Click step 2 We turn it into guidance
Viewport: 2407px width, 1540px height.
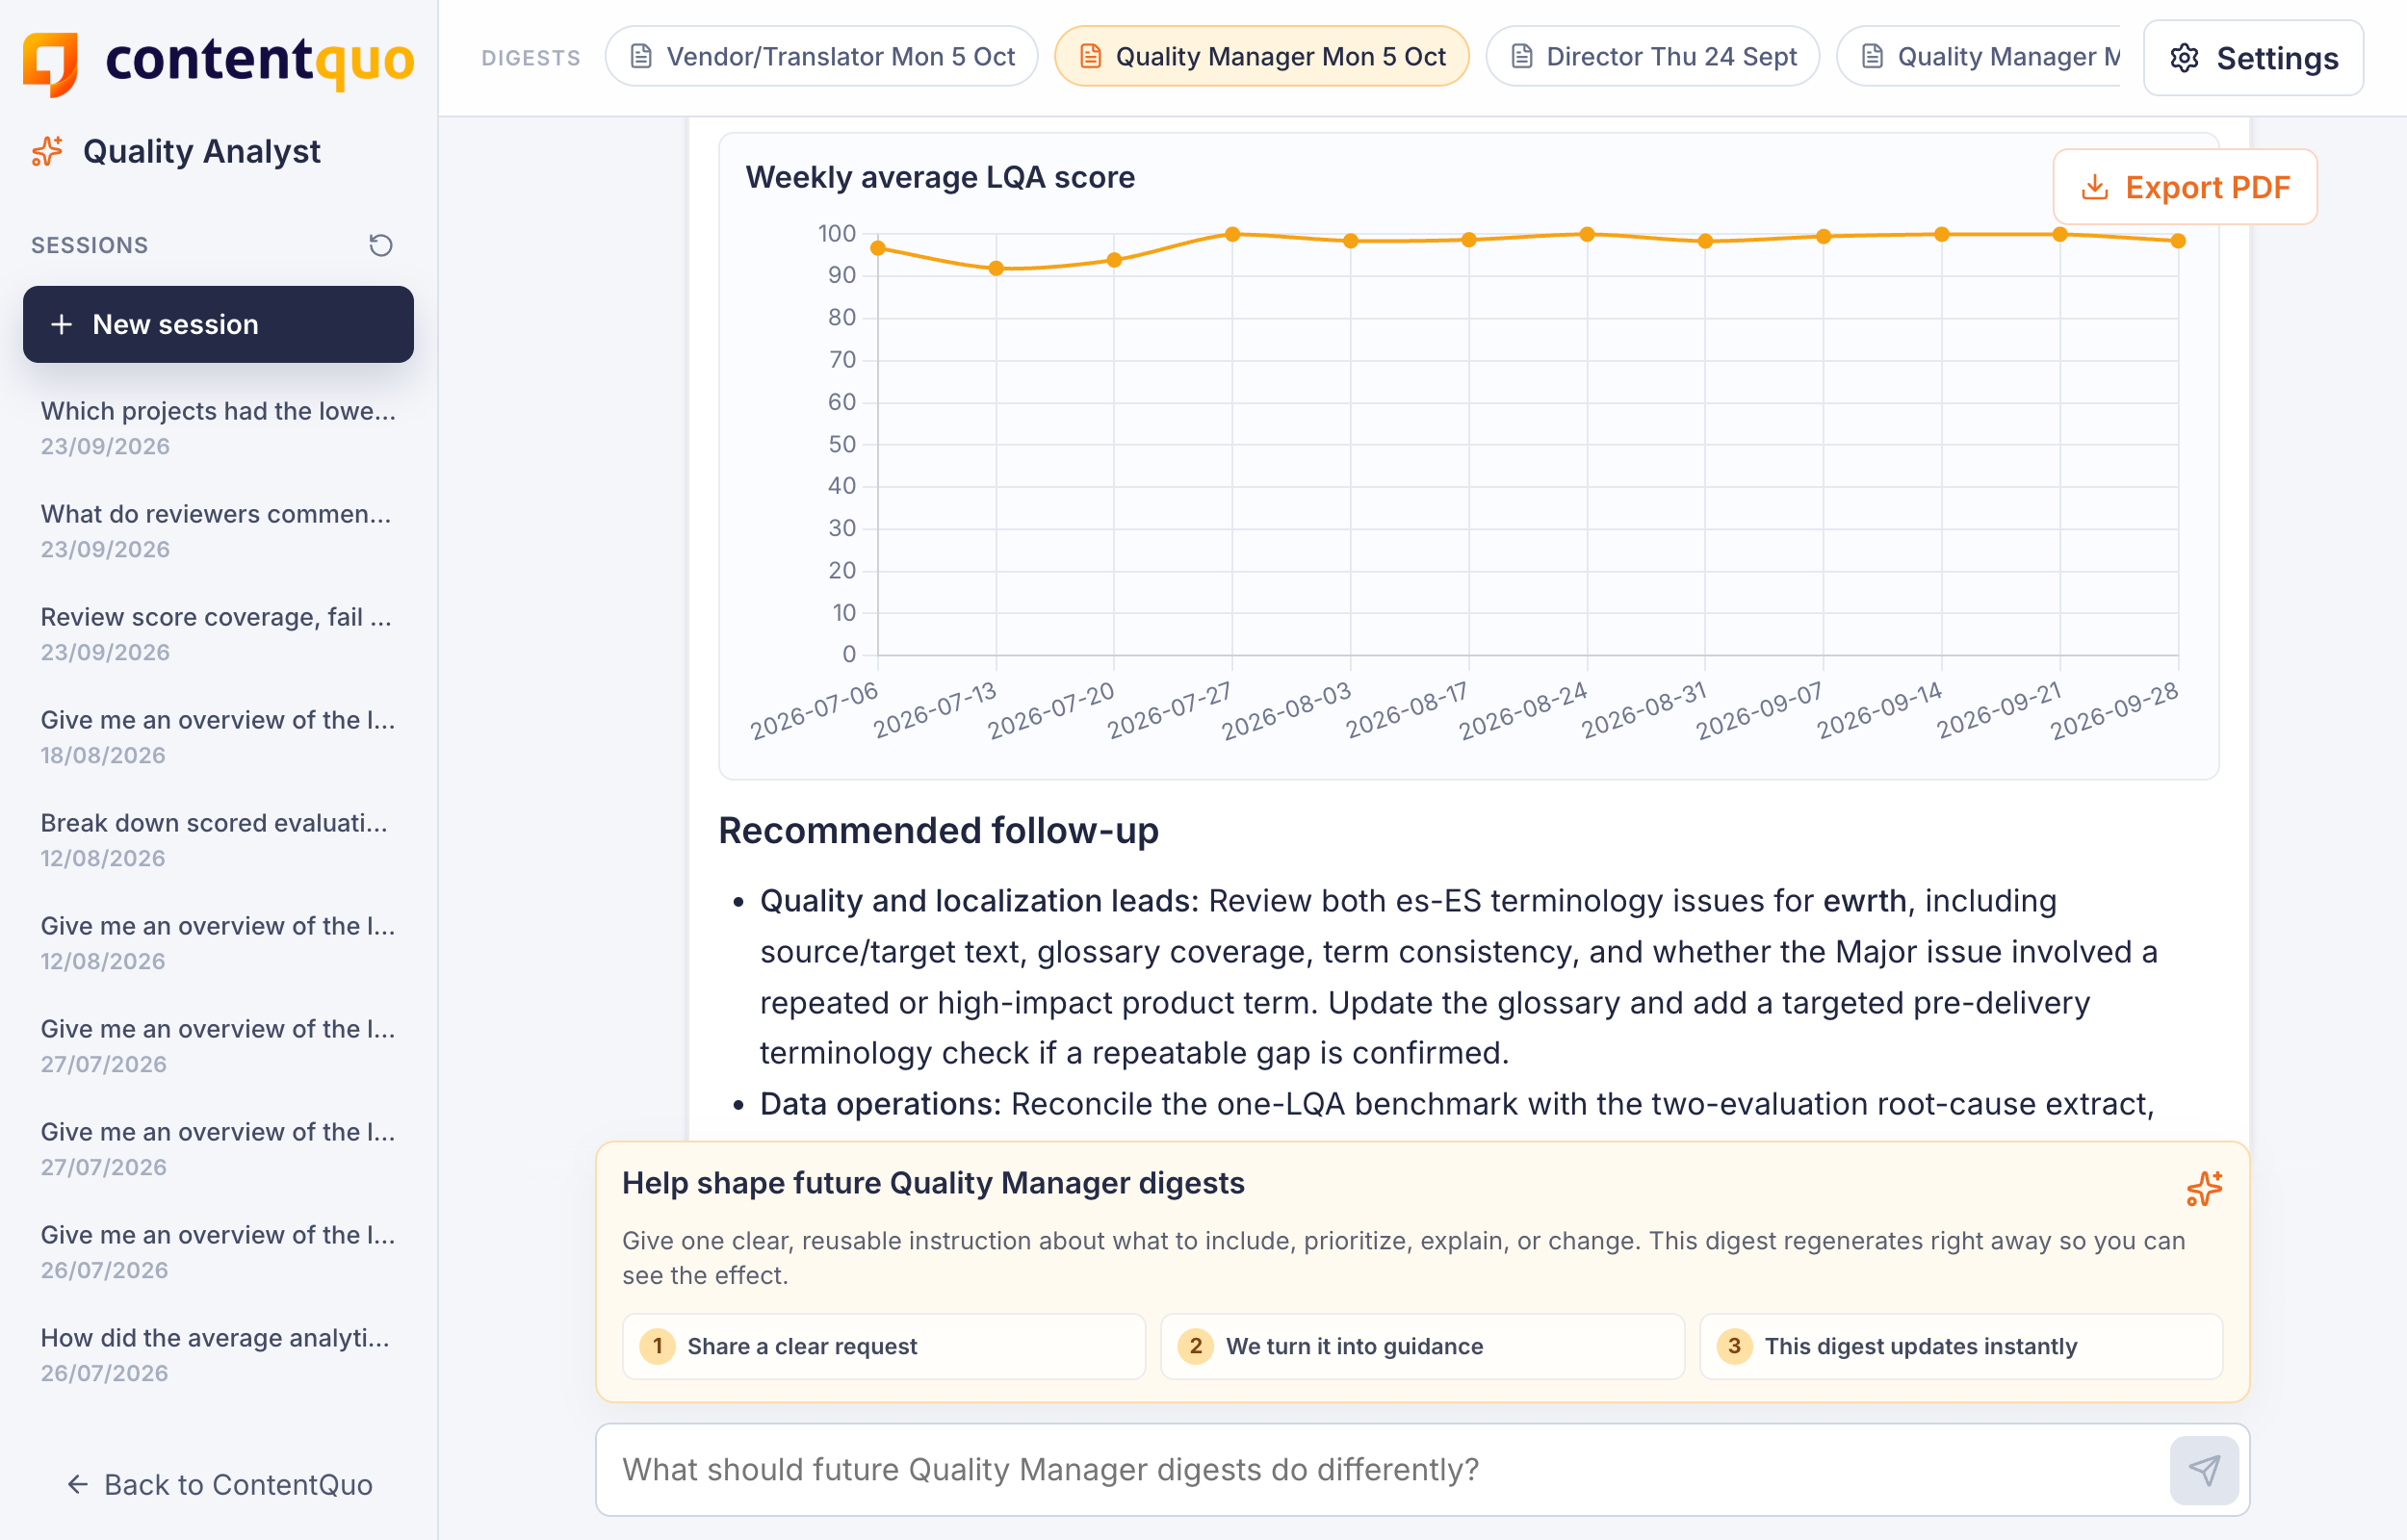point(1421,1346)
